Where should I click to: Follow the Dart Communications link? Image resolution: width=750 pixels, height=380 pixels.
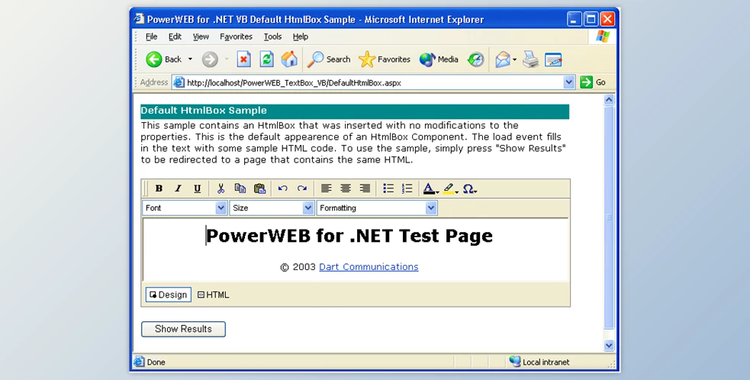click(368, 267)
